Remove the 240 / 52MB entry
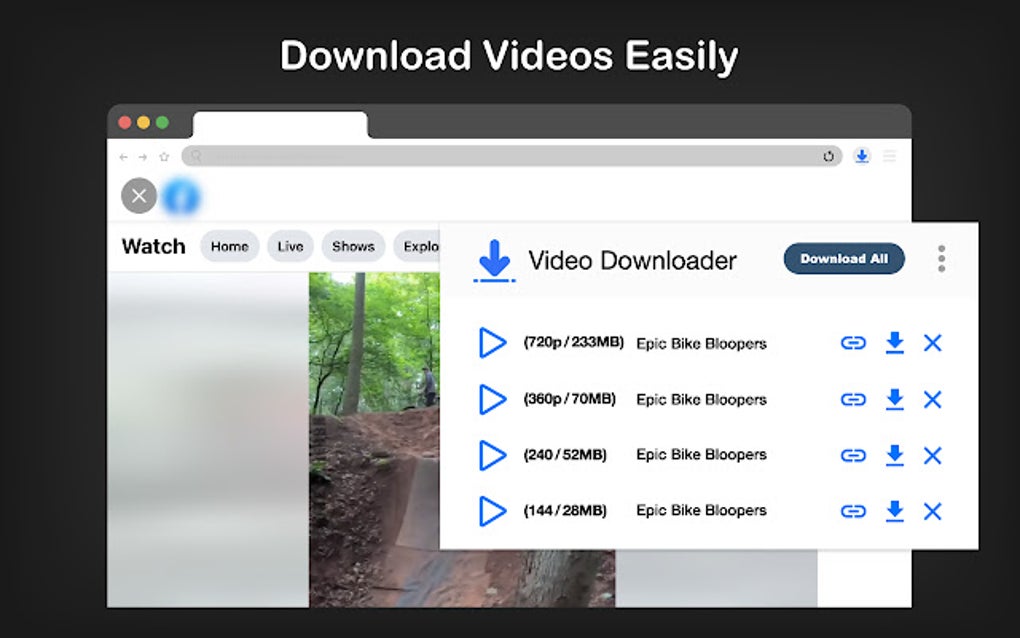Screen dimensions: 1020x638 [x=933, y=455]
